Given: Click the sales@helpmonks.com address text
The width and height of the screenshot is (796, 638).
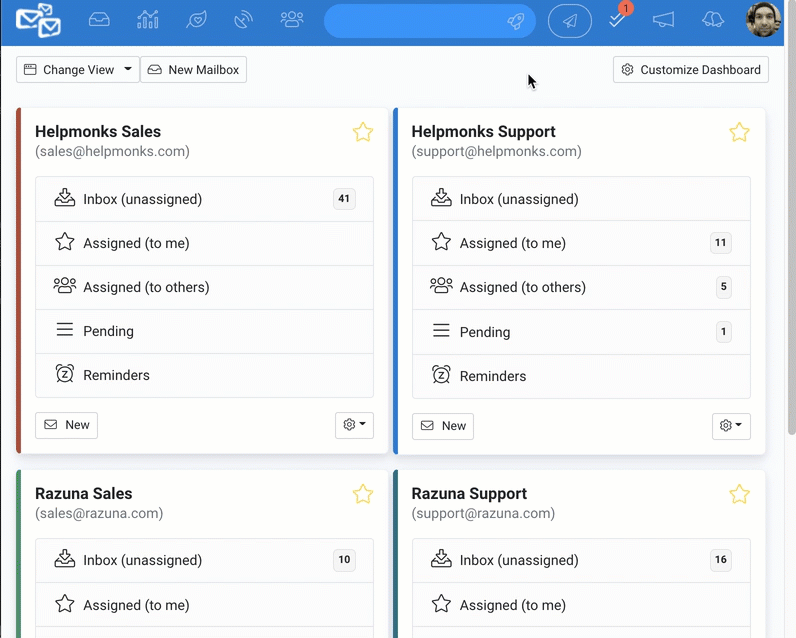Looking at the screenshot, I should 112,151.
